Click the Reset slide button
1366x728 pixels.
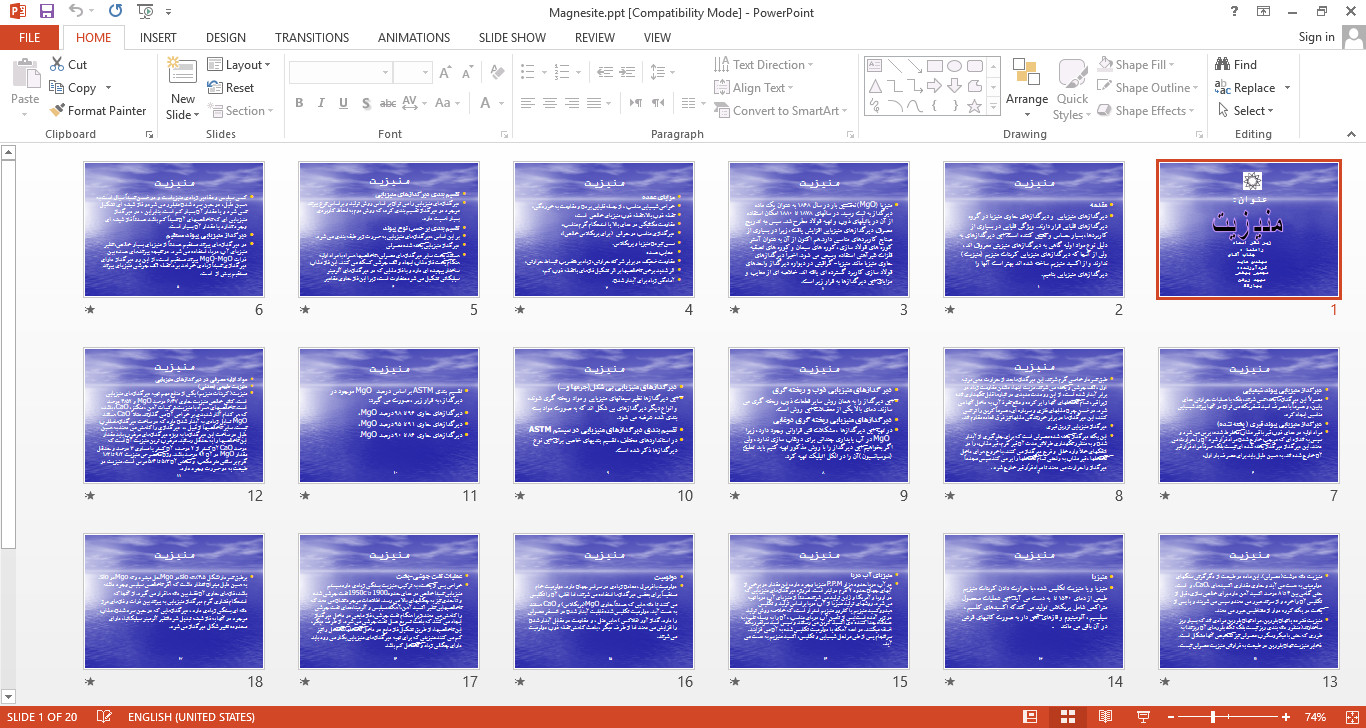point(231,88)
